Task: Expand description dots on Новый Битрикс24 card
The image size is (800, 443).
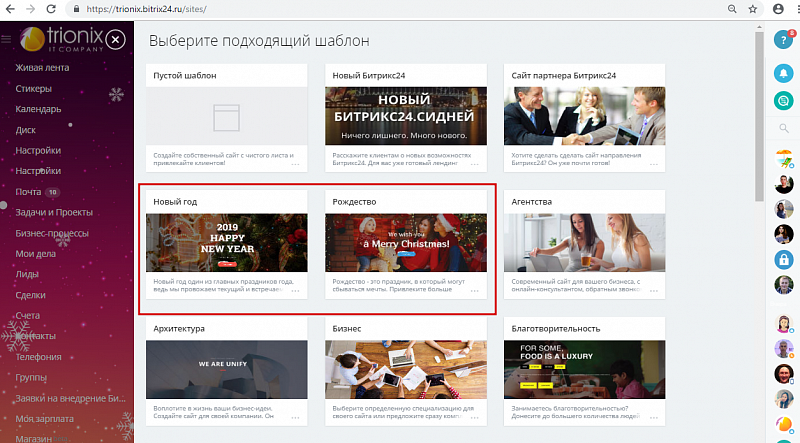Action: (474, 164)
